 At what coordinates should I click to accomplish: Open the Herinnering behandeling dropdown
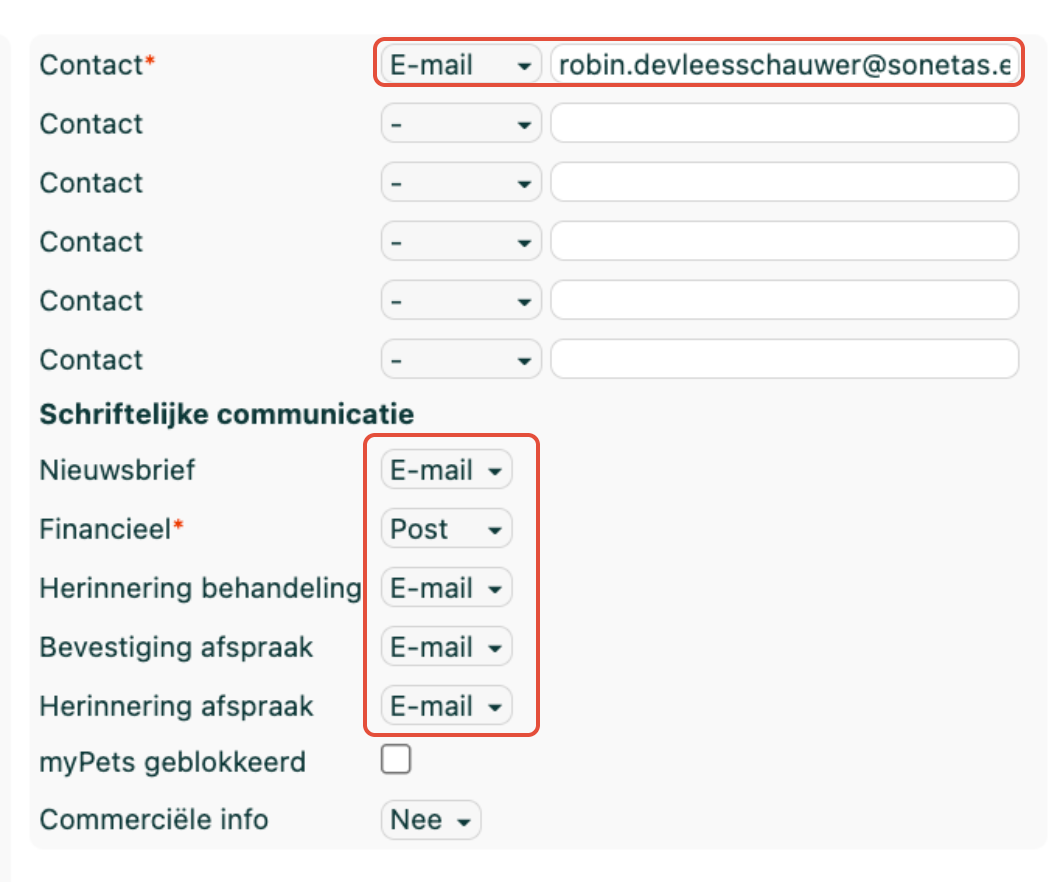(446, 587)
